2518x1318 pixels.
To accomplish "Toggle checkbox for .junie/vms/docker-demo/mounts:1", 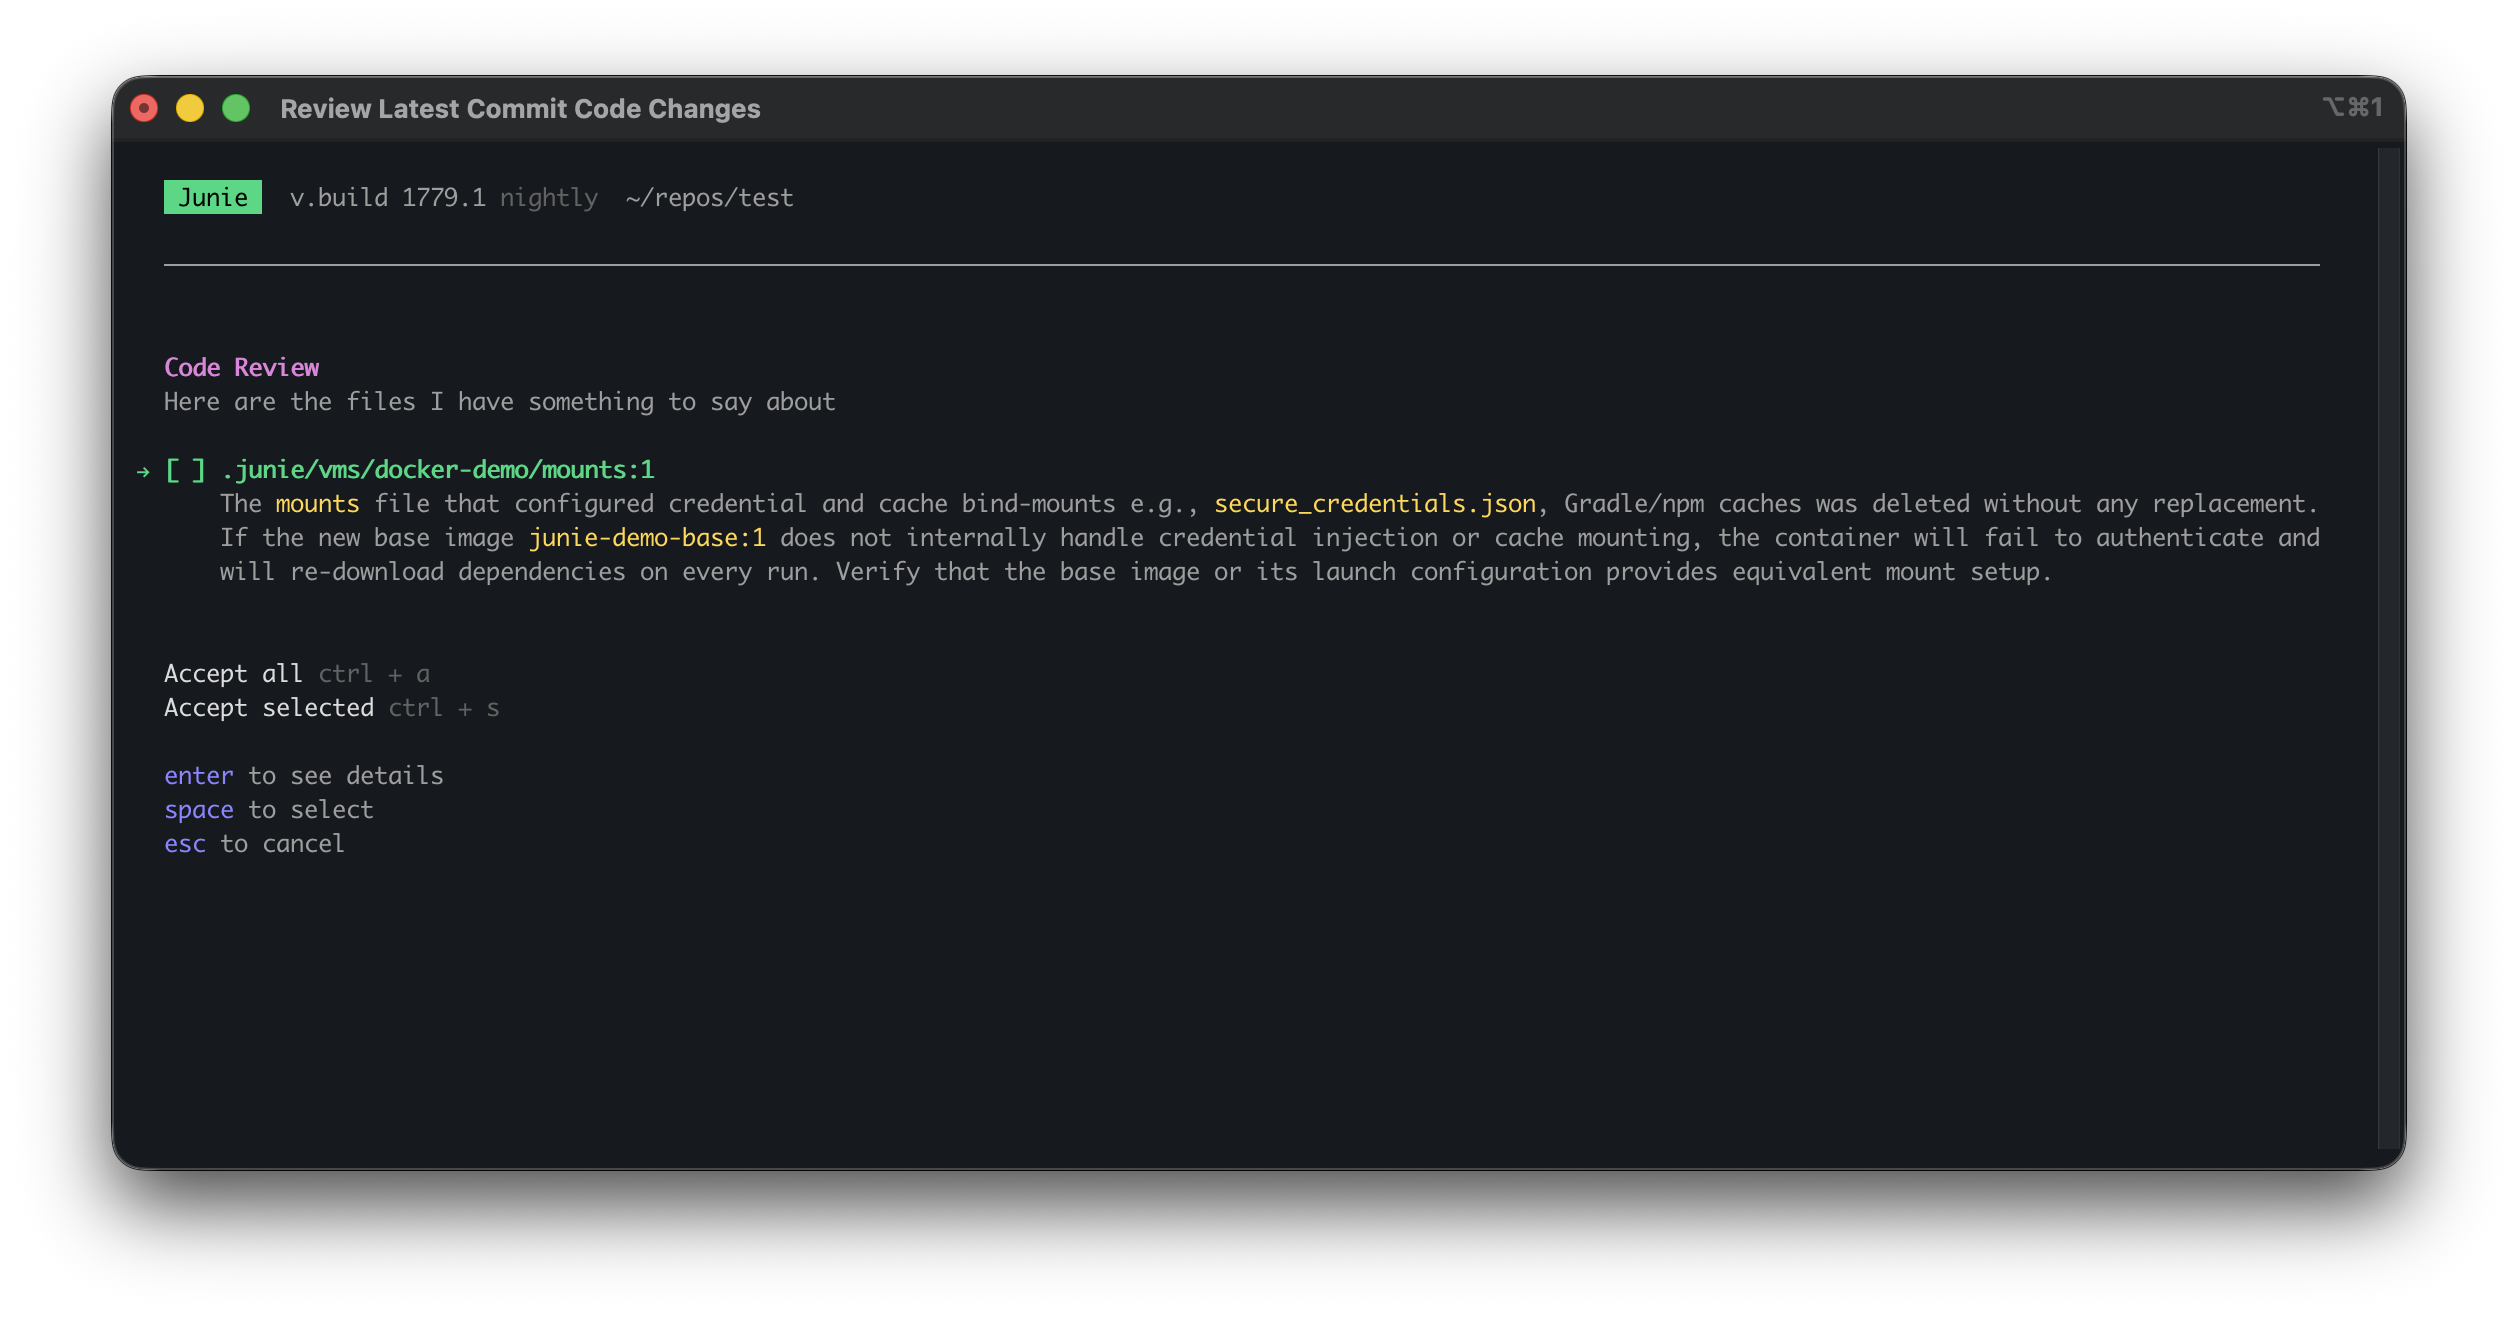I will click(x=185, y=470).
